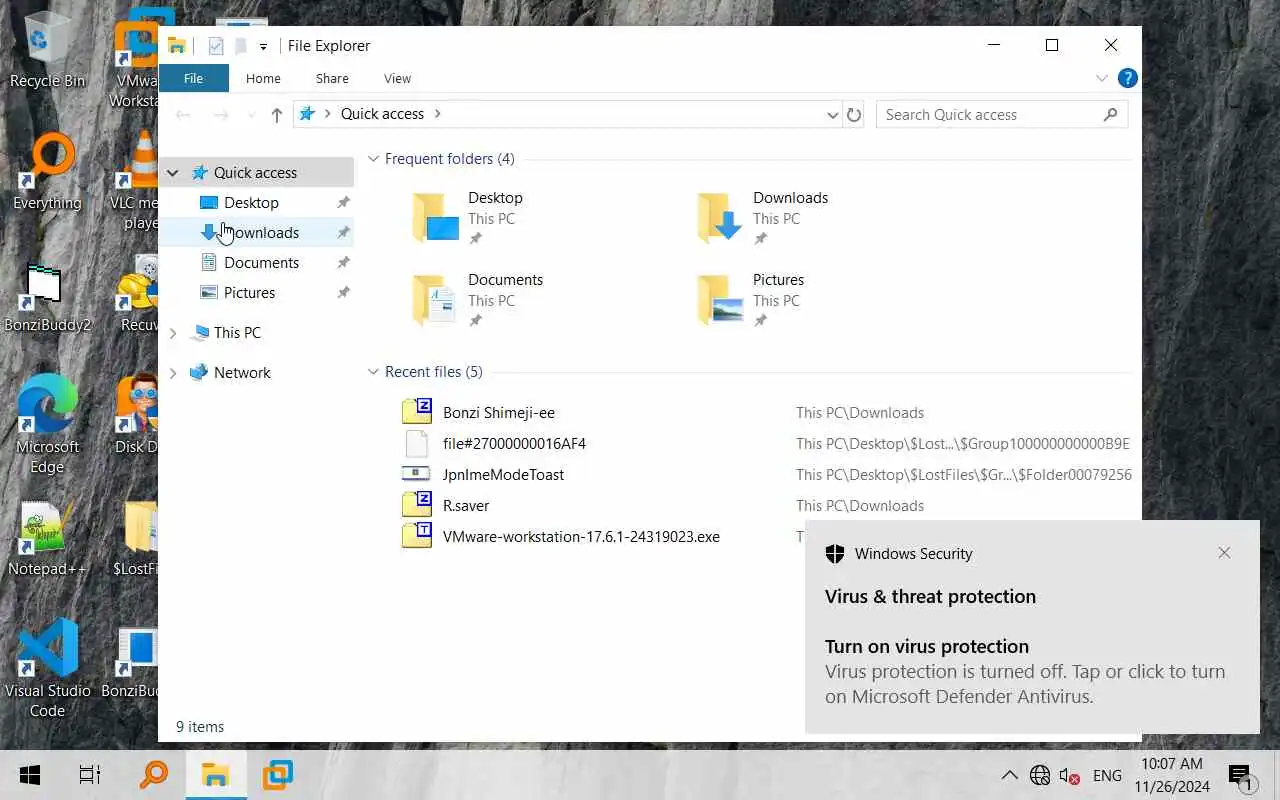Click the network globe tray icon

click(1040, 775)
